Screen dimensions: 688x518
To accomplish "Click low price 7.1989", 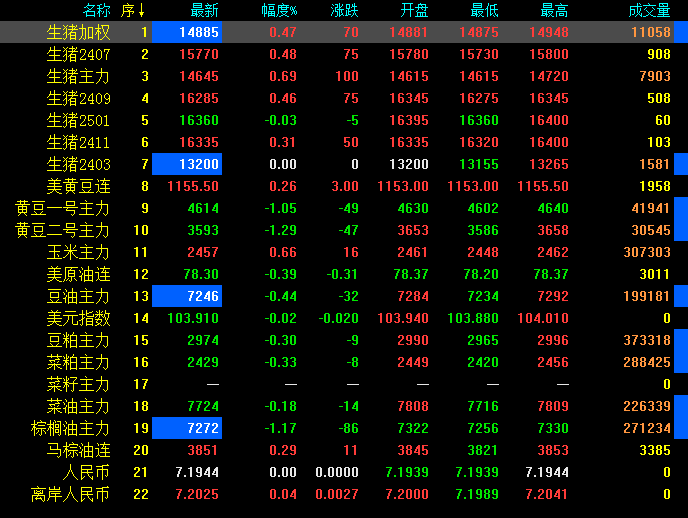I will [477, 494].
